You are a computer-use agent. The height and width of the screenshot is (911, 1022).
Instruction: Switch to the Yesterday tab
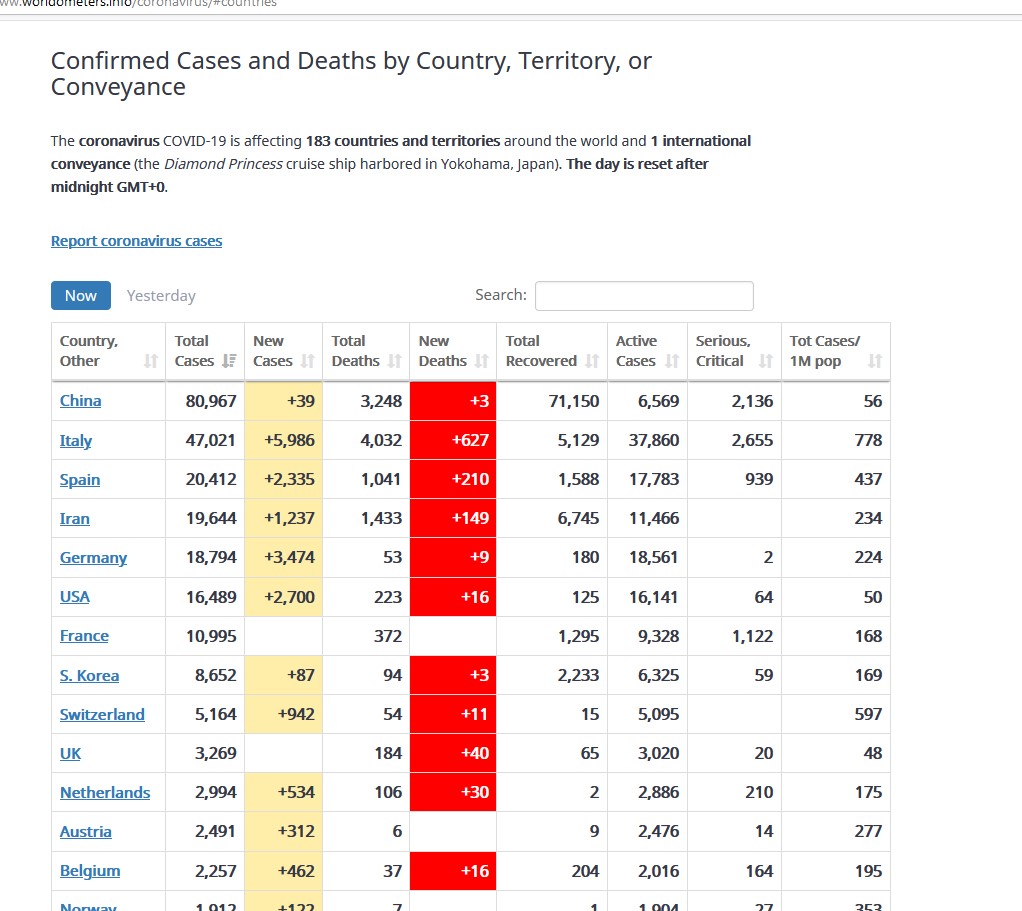[x=161, y=296]
